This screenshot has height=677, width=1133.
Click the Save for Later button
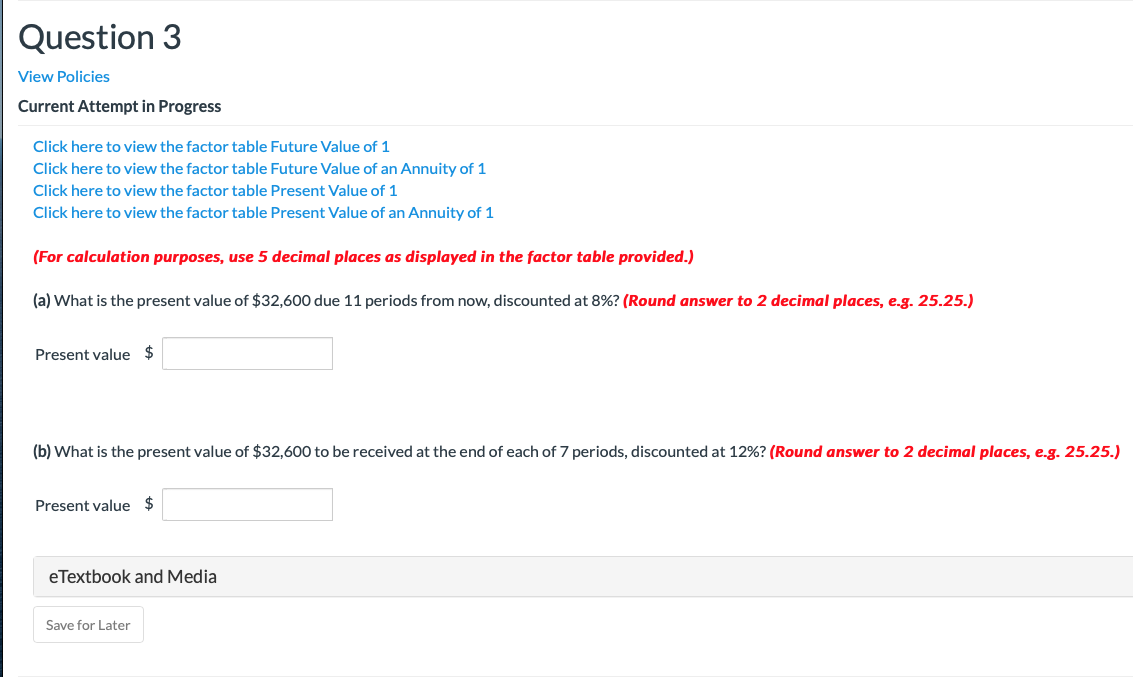coord(88,624)
